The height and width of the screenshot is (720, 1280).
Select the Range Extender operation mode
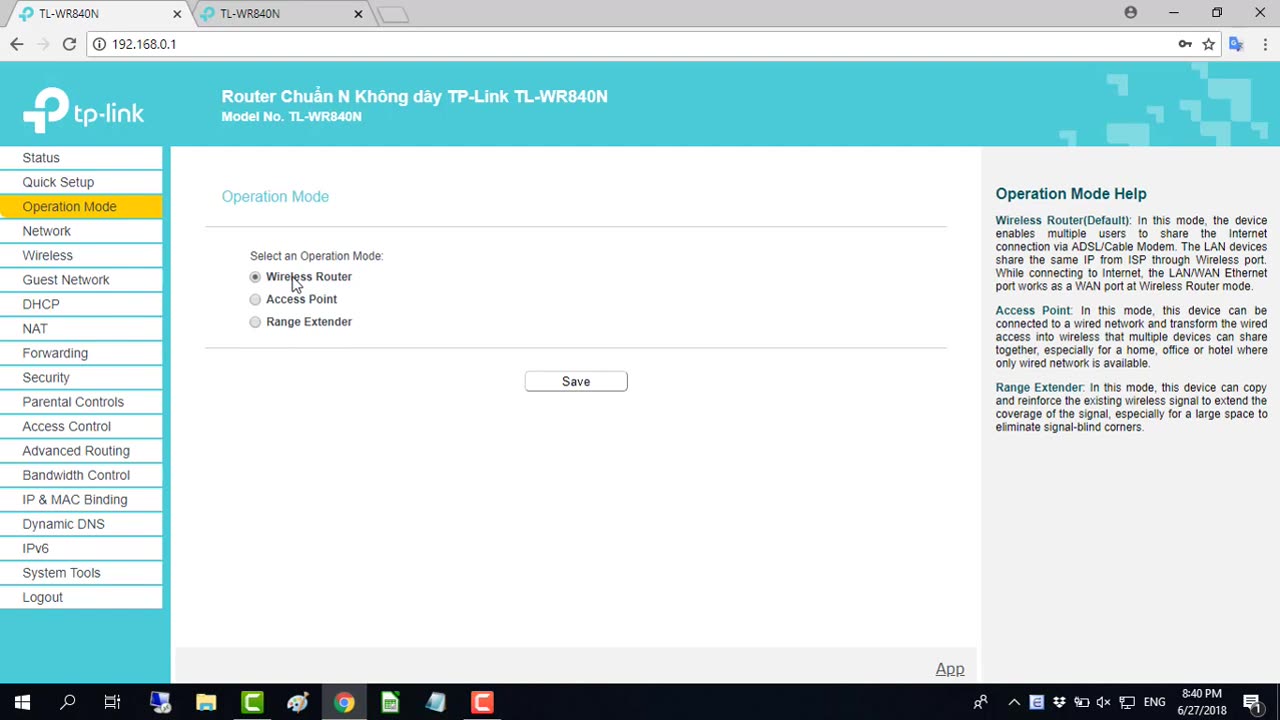point(255,322)
